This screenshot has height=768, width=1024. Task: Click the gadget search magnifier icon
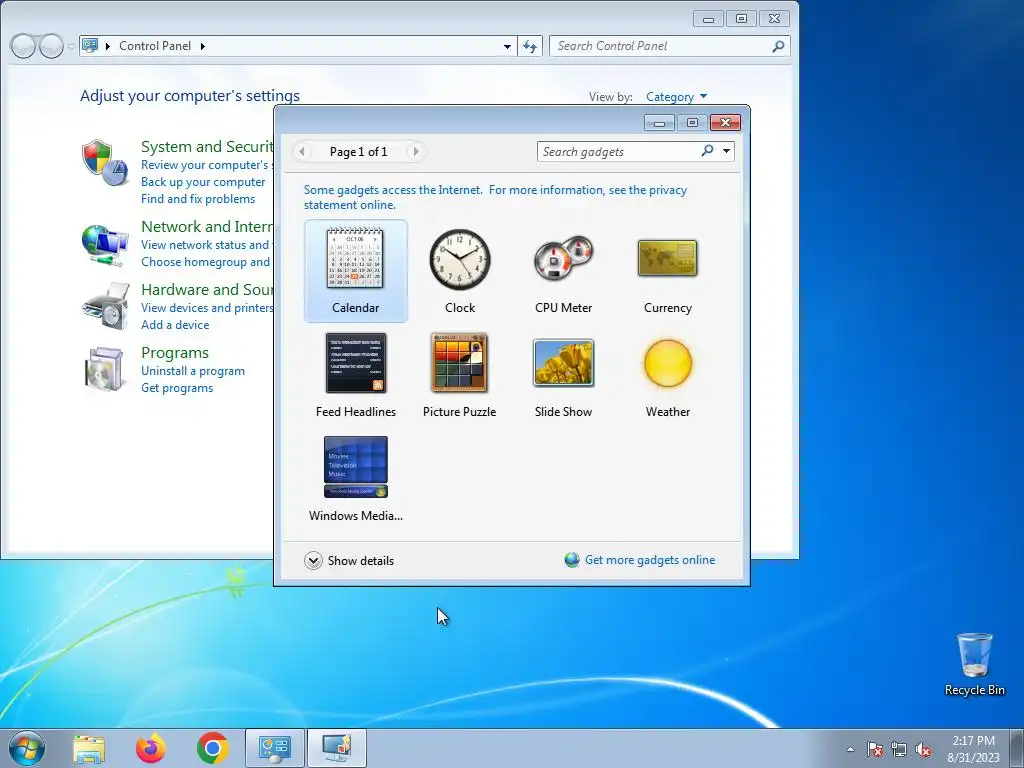707,152
